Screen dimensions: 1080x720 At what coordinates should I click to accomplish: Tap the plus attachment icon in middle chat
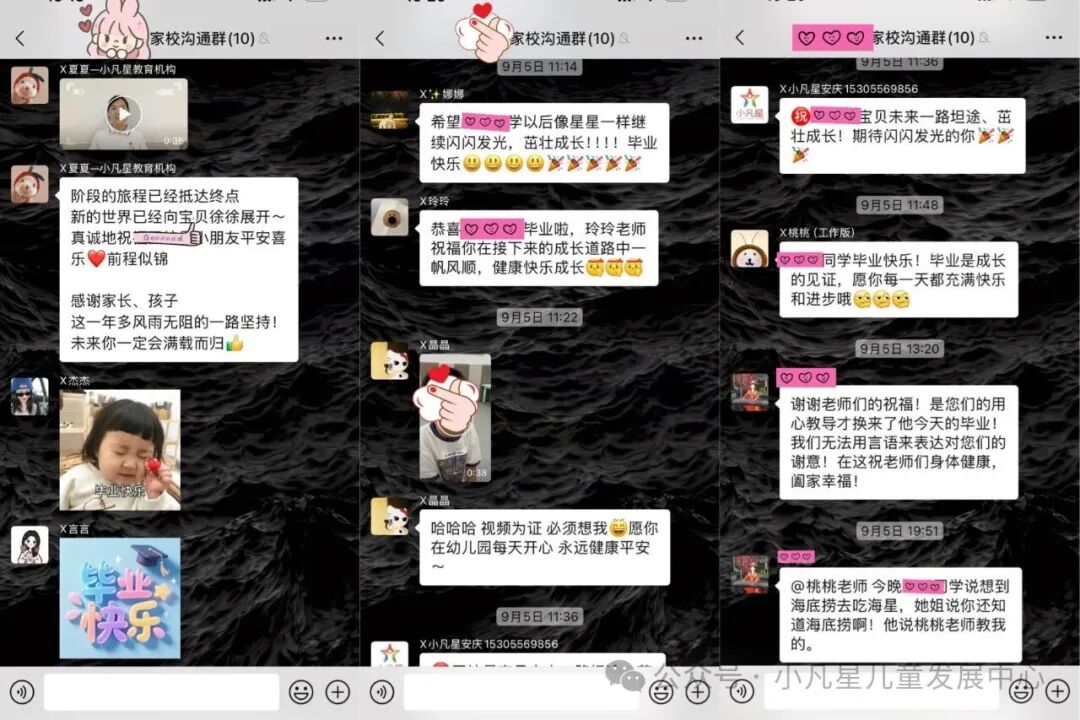[697, 692]
